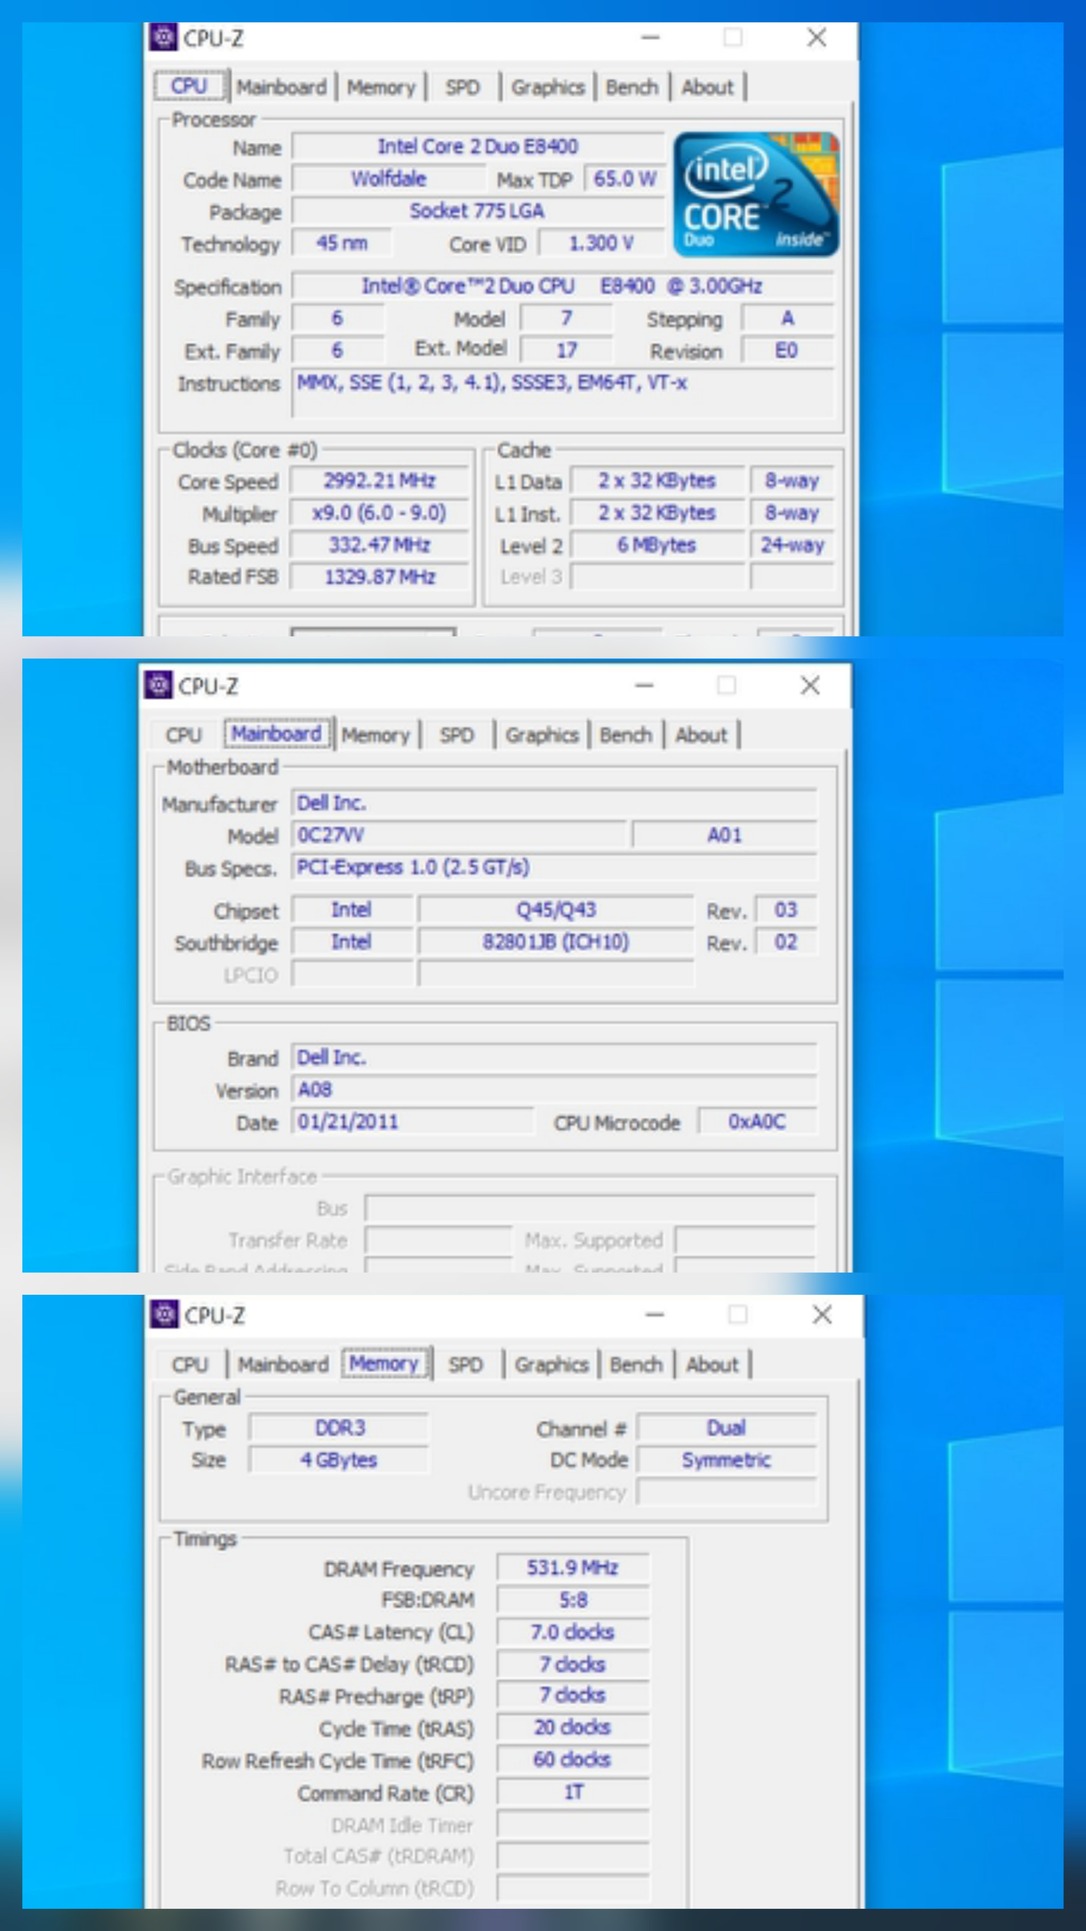Screen dimensions: 1086x1931
Task: Switch to SPD tab in top window
Action: (462, 87)
